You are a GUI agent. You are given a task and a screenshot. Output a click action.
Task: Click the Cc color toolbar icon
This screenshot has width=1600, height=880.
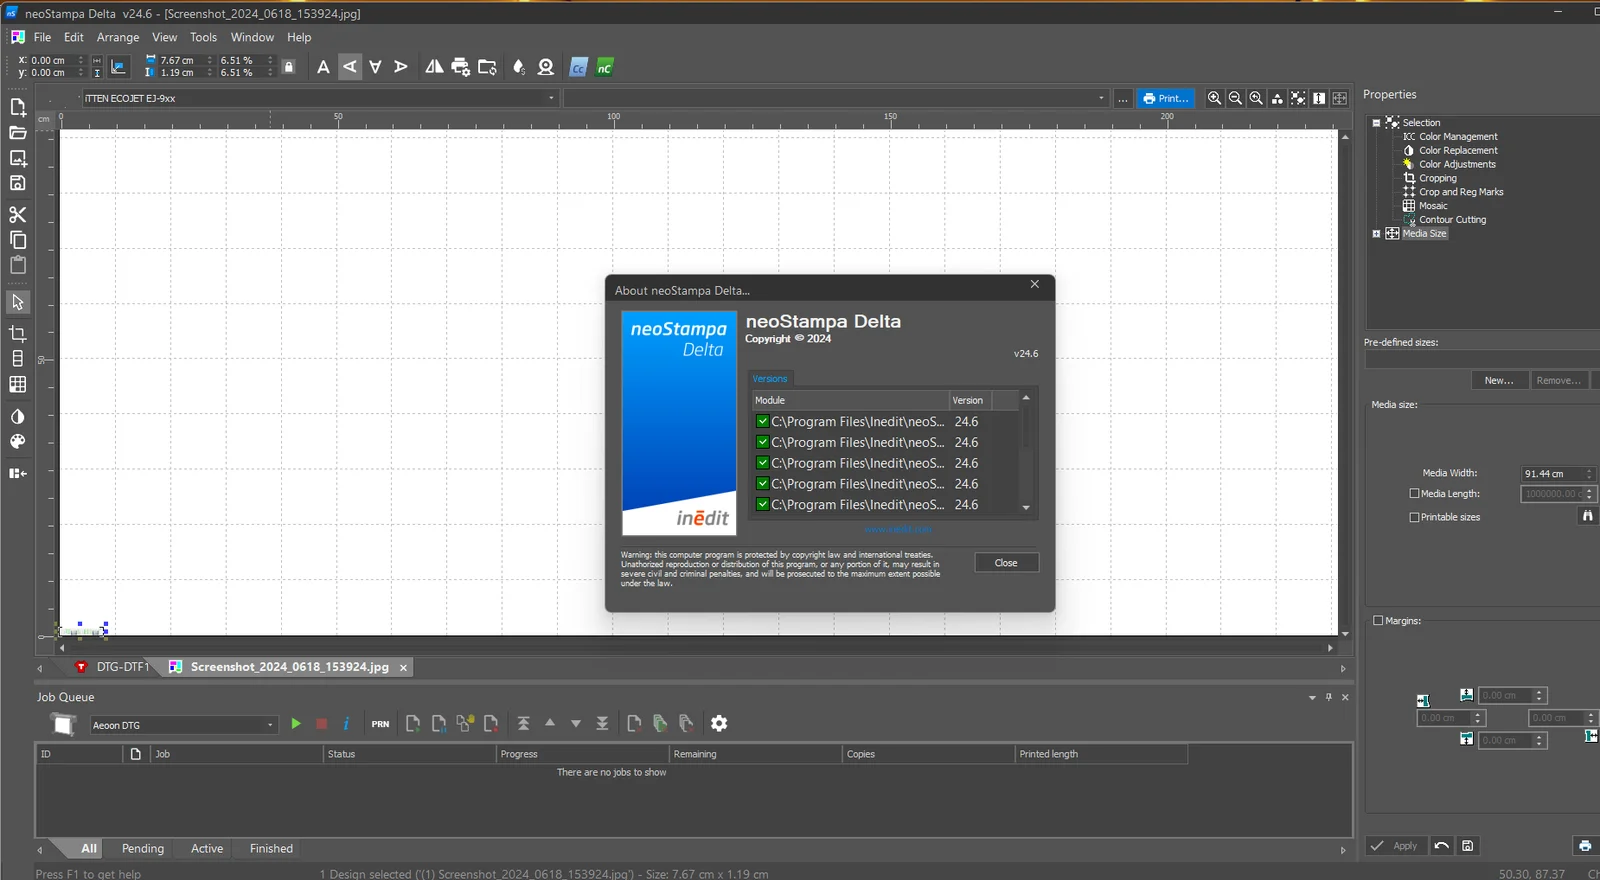578,67
